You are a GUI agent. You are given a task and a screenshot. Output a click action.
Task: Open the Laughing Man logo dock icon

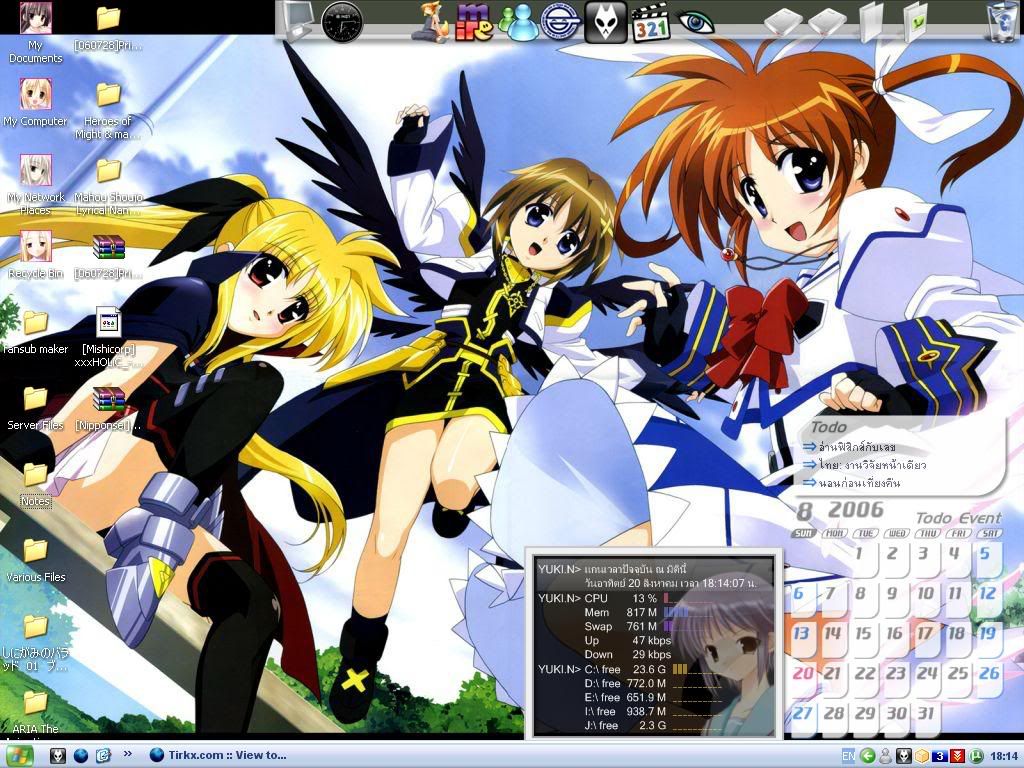point(561,22)
